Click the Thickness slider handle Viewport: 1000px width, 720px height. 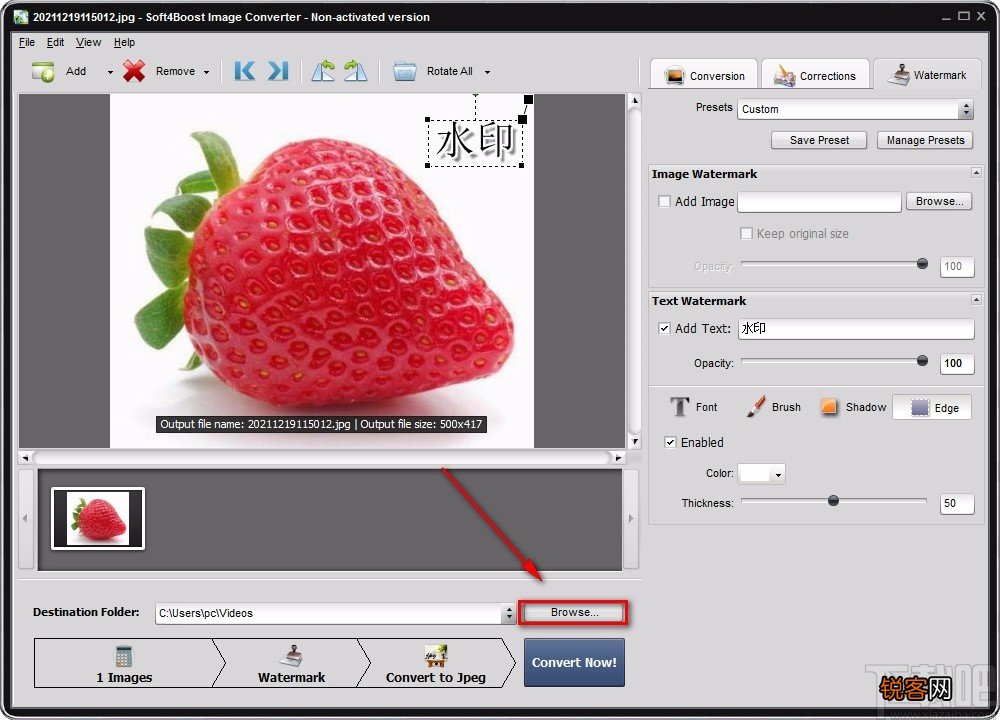833,501
